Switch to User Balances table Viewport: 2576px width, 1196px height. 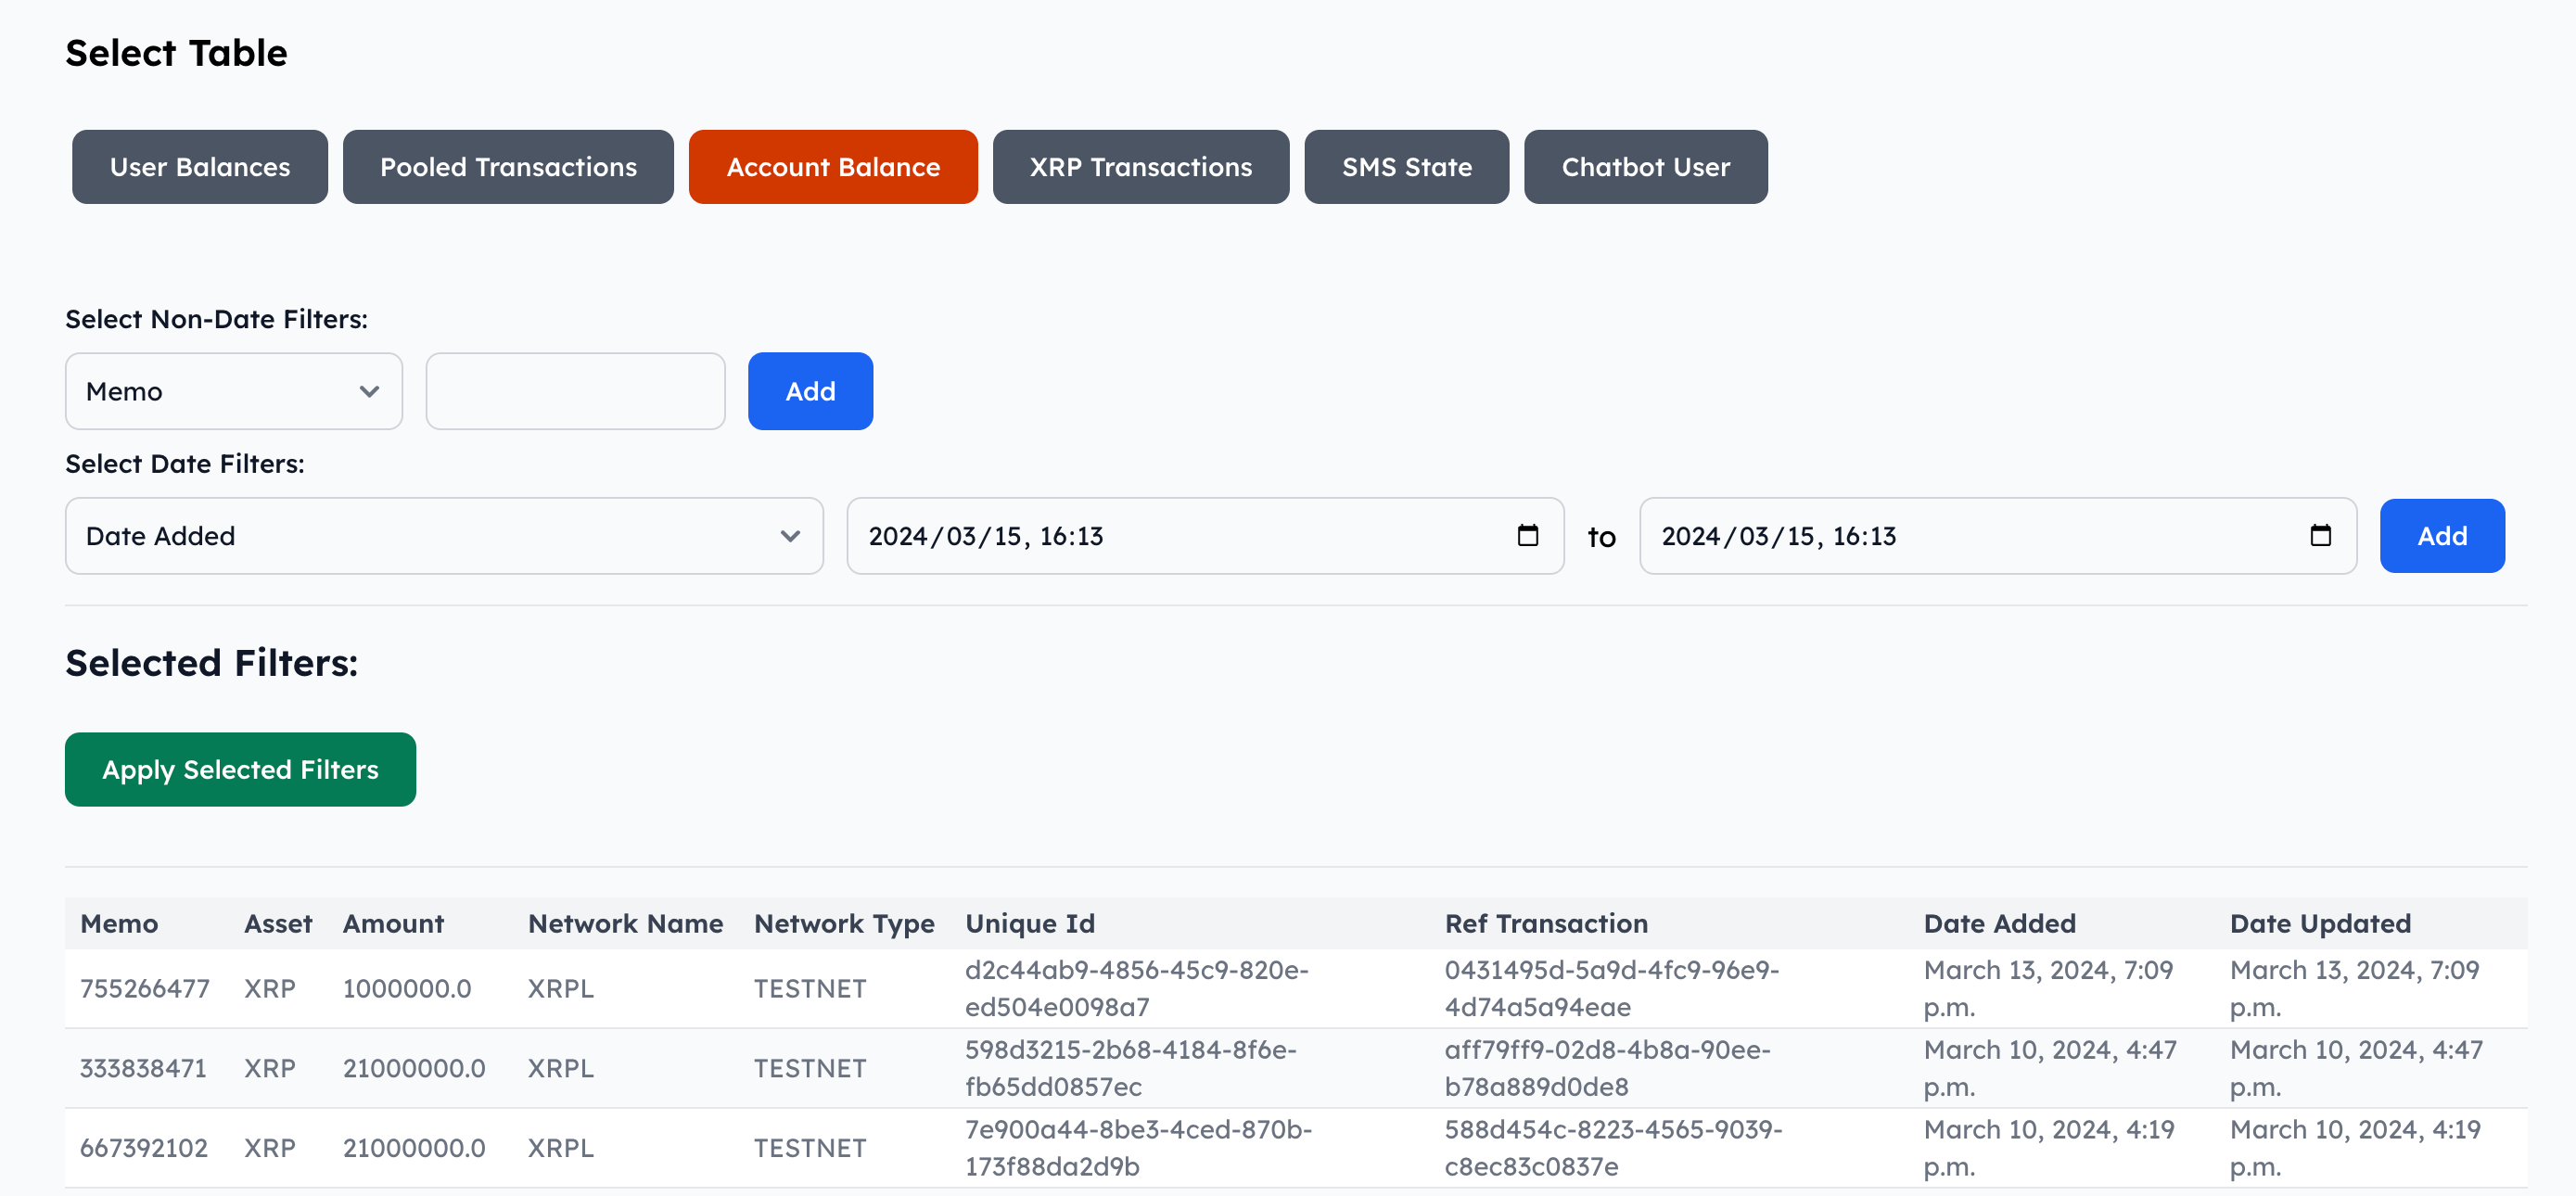click(199, 167)
